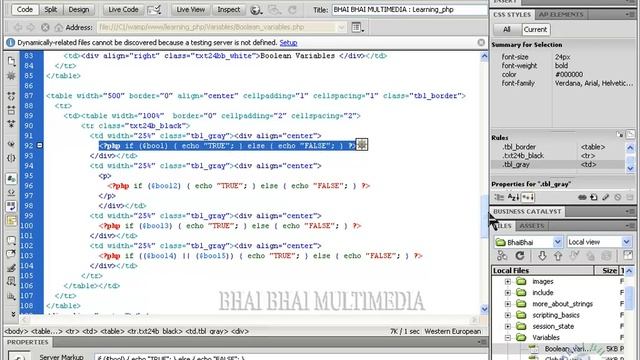Toggle Live Code mode
The height and width of the screenshot is (360, 640).
(123, 9)
